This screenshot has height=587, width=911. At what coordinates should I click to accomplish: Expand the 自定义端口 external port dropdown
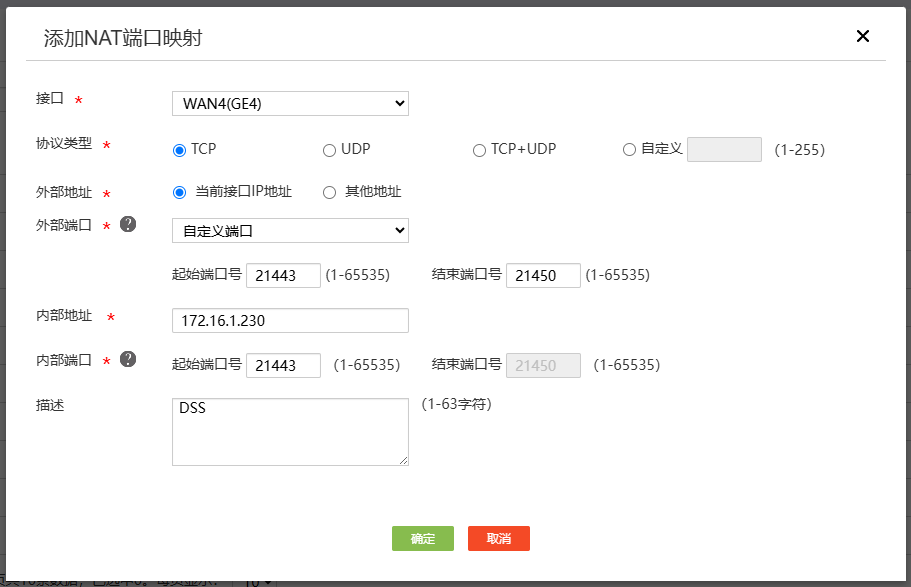pyautogui.click(x=290, y=231)
